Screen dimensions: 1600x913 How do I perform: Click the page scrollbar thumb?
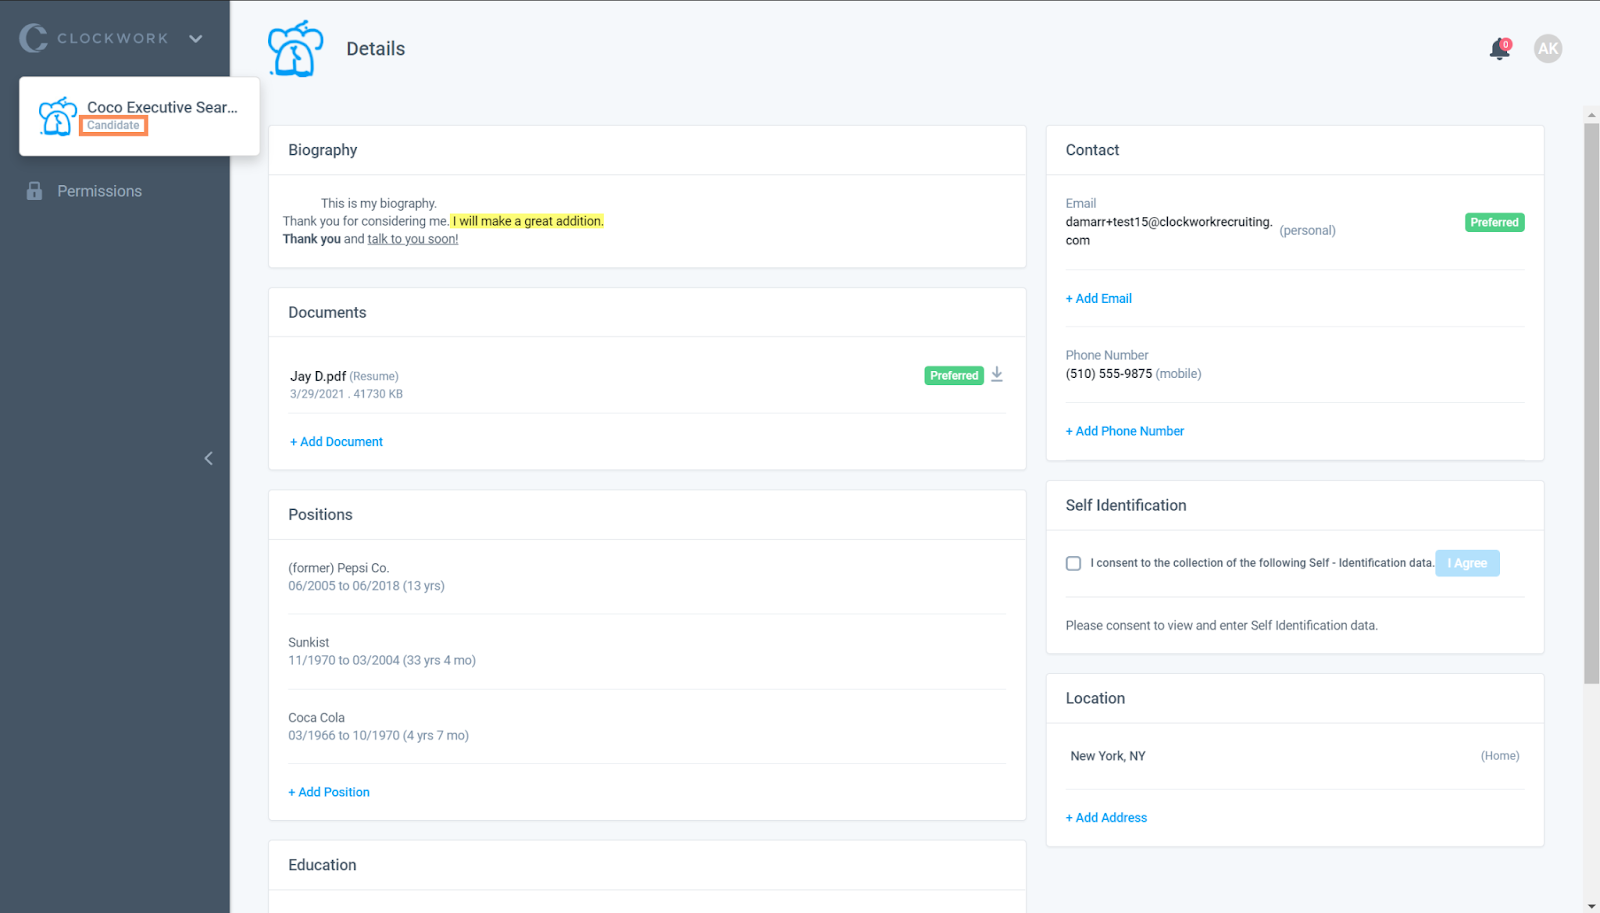coord(1591,404)
